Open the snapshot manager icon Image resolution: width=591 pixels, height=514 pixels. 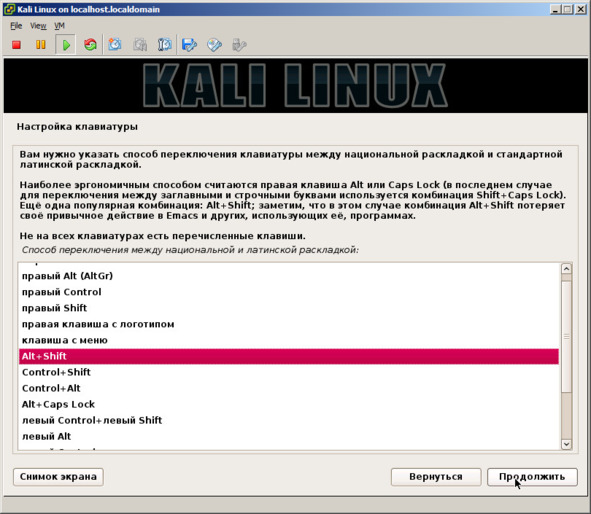tap(164, 45)
